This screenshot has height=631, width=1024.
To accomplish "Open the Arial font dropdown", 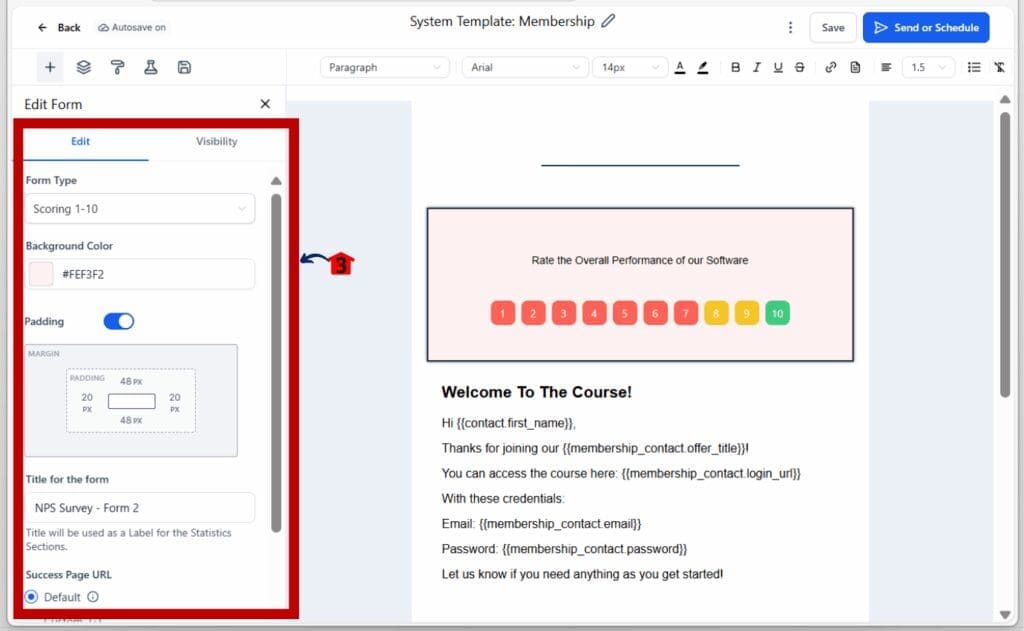I will pos(524,67).
